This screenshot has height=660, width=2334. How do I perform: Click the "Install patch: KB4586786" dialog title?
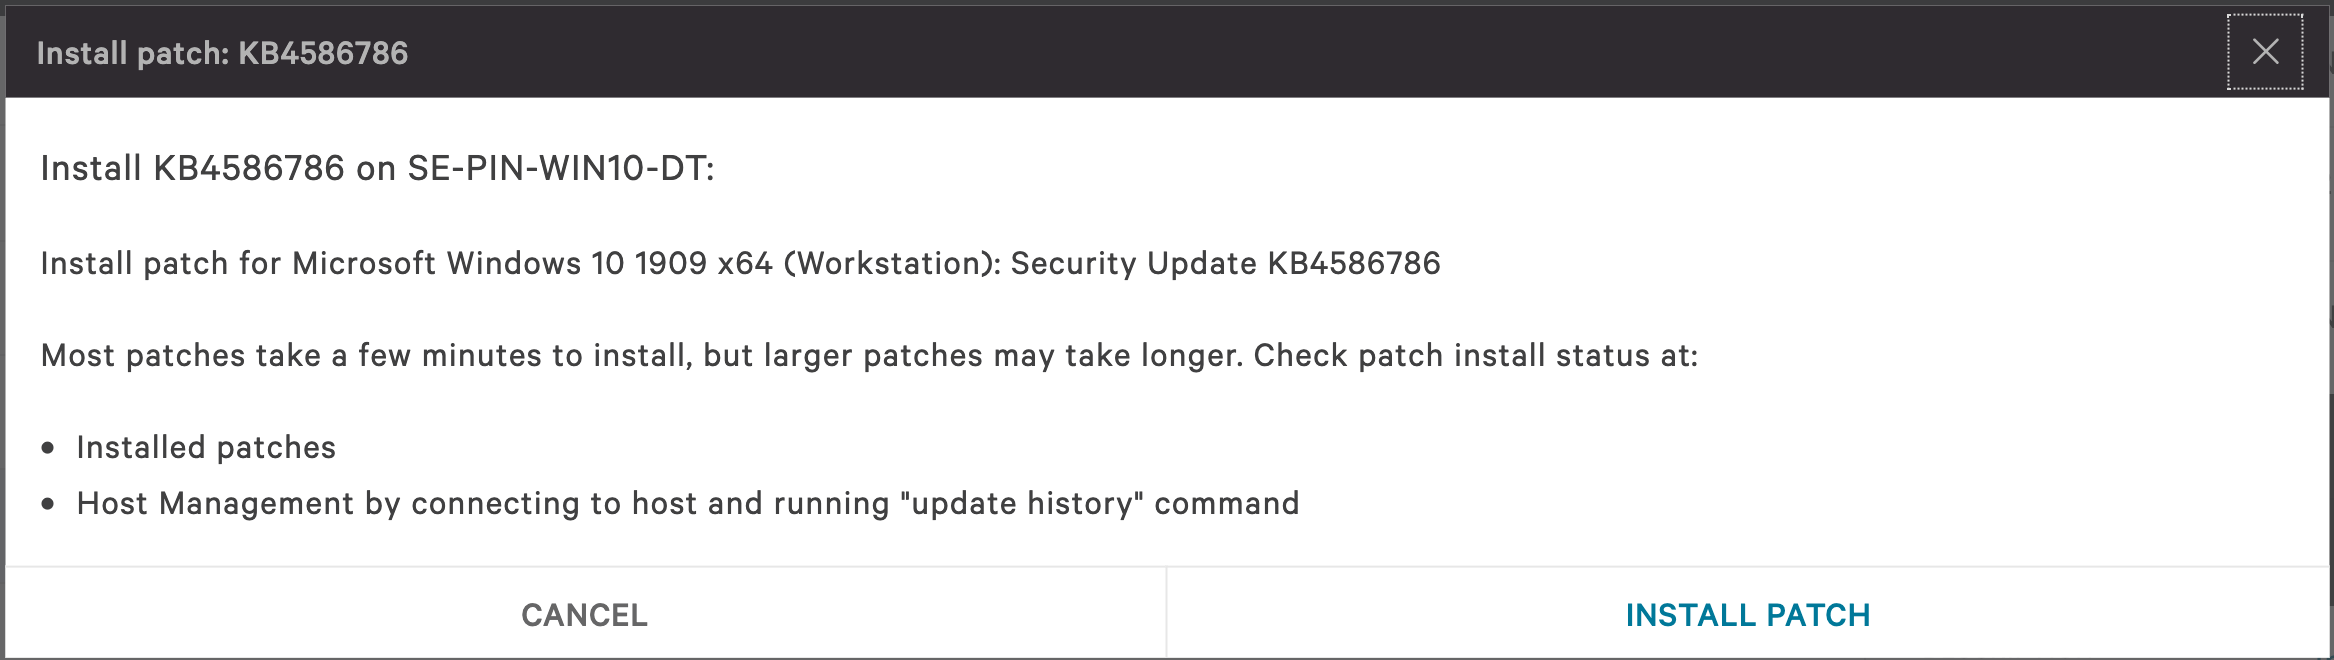[222, 53]
